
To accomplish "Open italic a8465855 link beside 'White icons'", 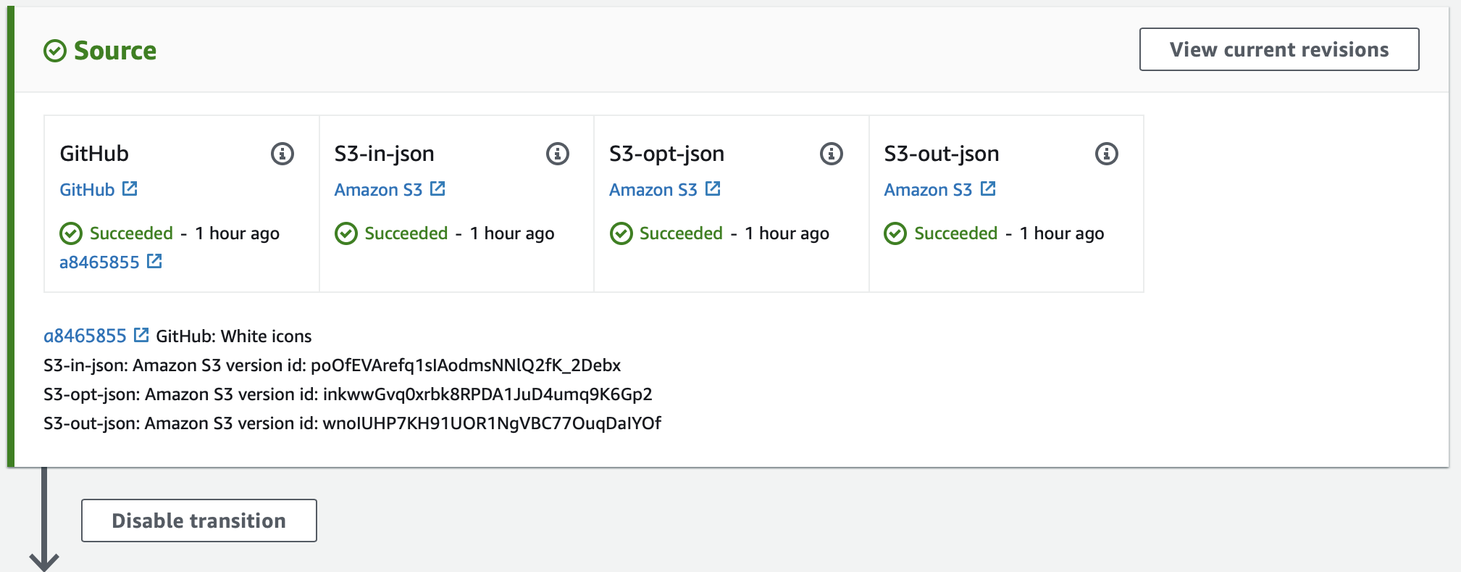I will 85,337.
